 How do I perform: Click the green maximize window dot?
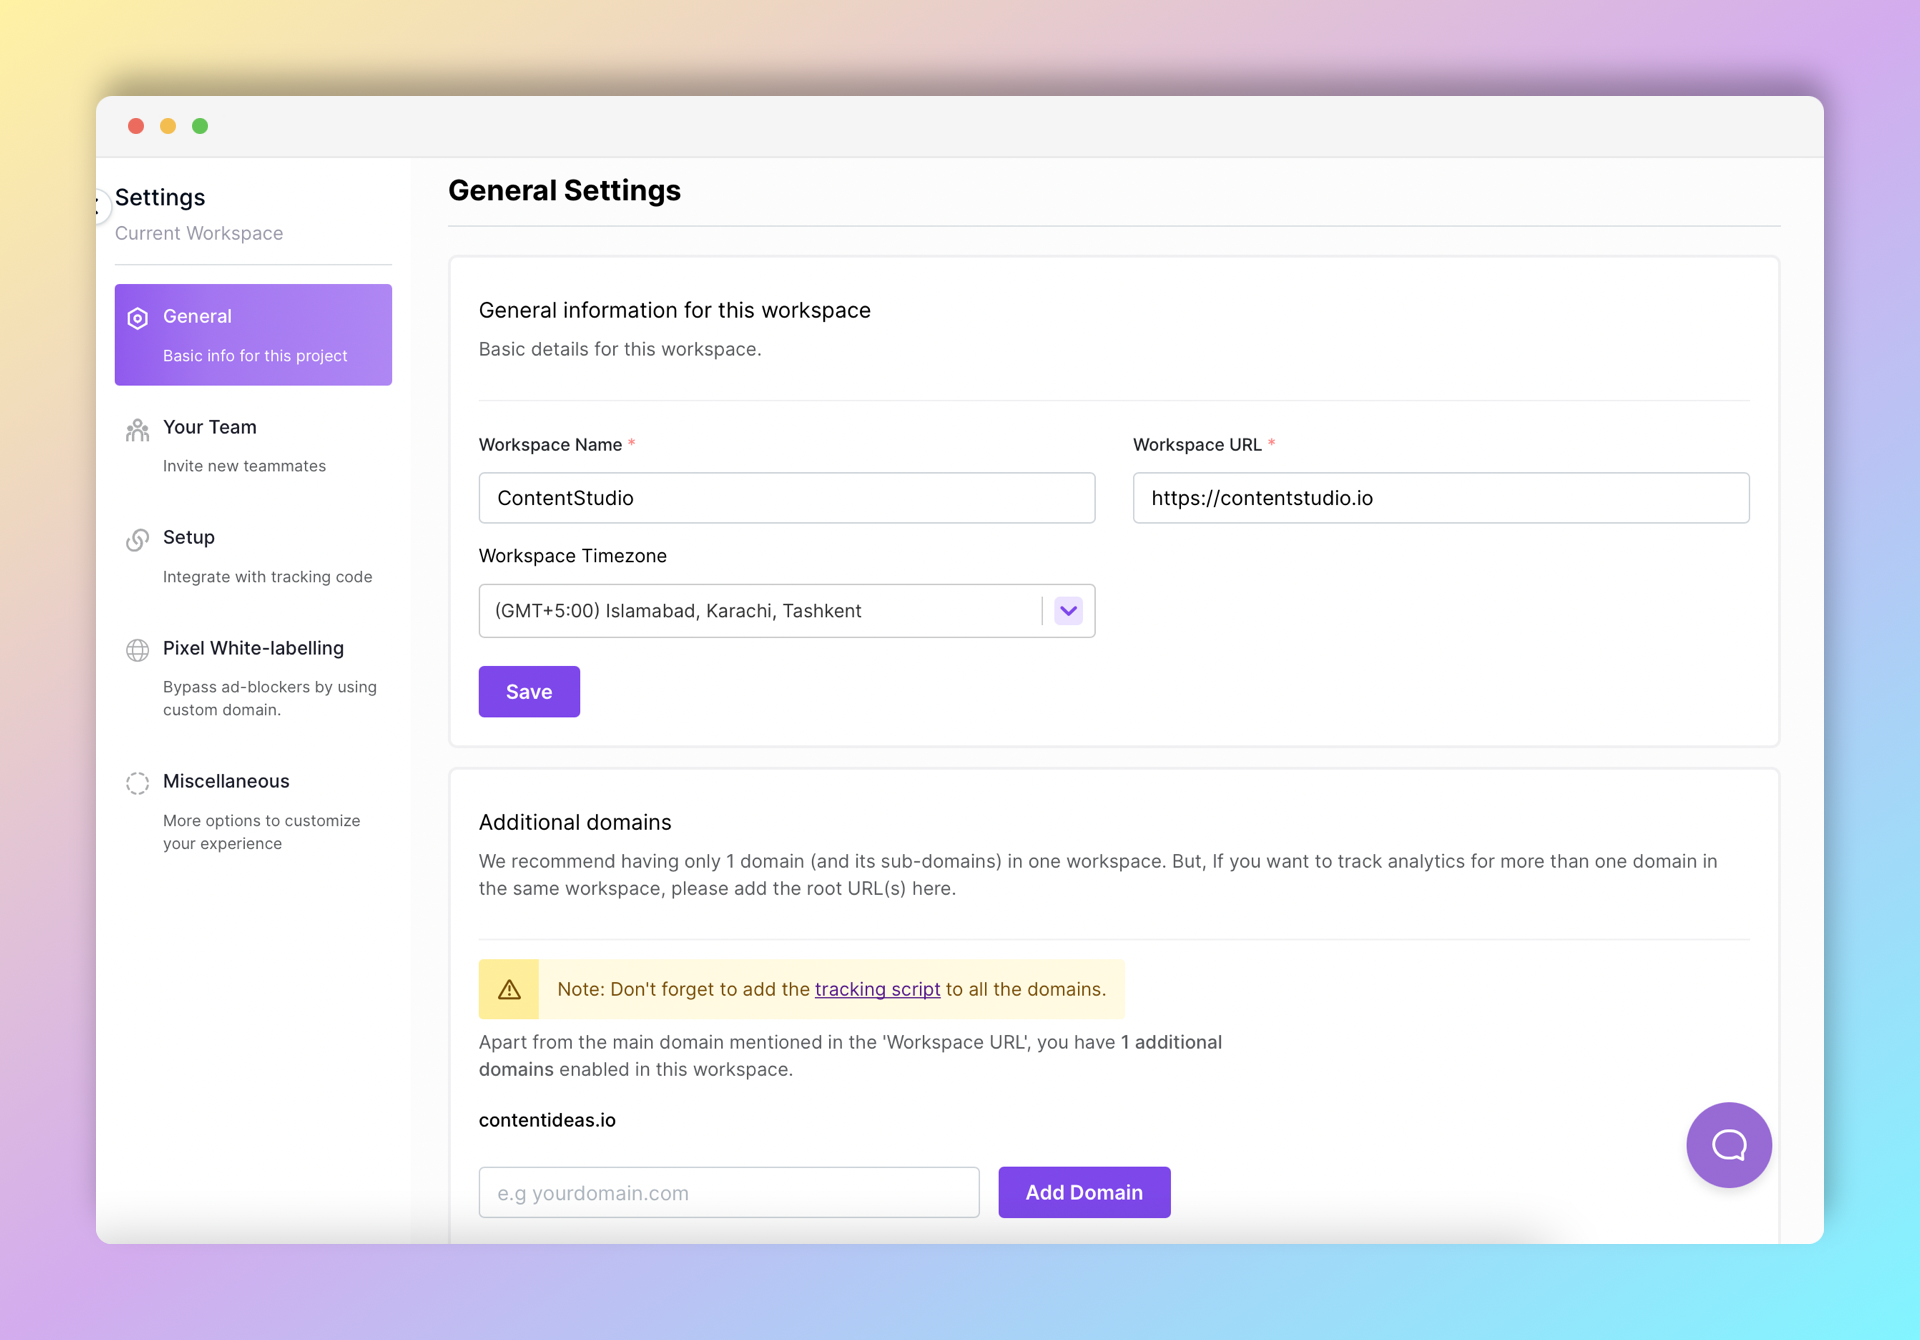coord(200,126)
